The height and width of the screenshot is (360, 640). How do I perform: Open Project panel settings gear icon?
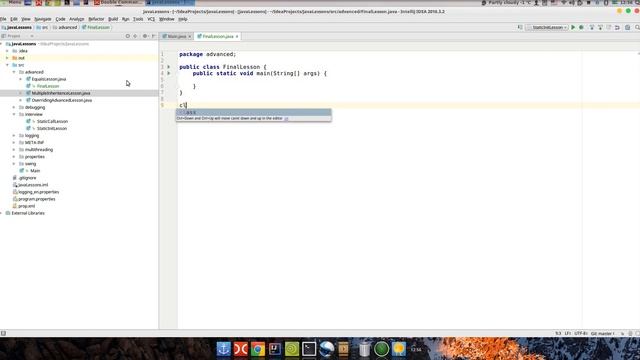click(145, 36)
